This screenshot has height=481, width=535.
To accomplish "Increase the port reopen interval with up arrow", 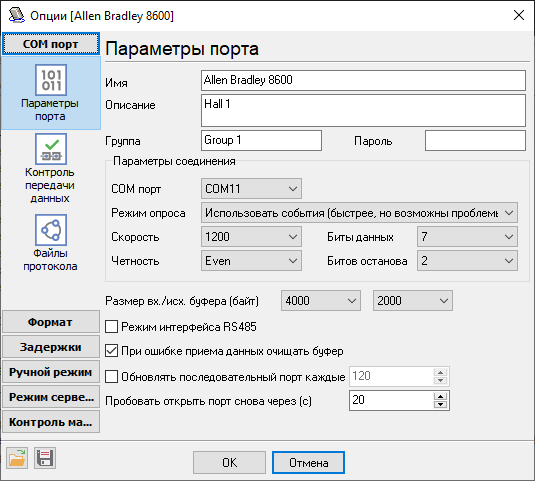I will (x=440, y=396).
